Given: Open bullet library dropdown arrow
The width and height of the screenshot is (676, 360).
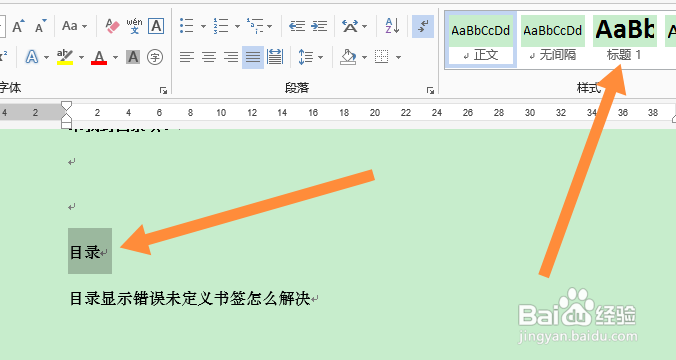Looking at the screenshot, I should pos(203,26).
